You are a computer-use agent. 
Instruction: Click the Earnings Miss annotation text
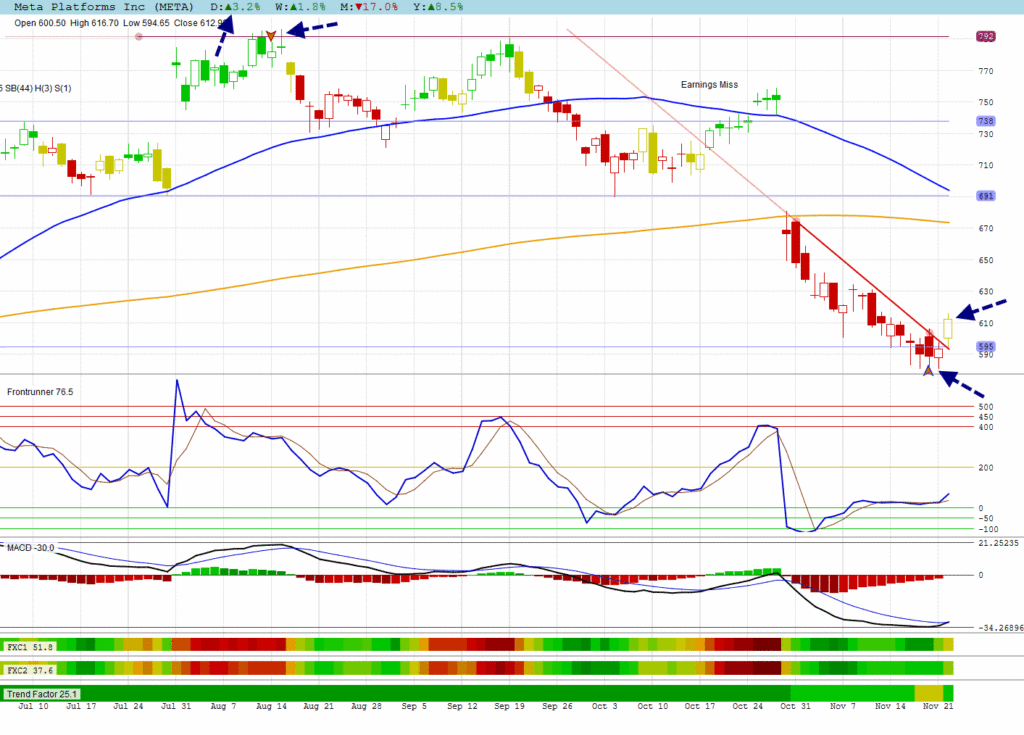[x=709, y=85]
